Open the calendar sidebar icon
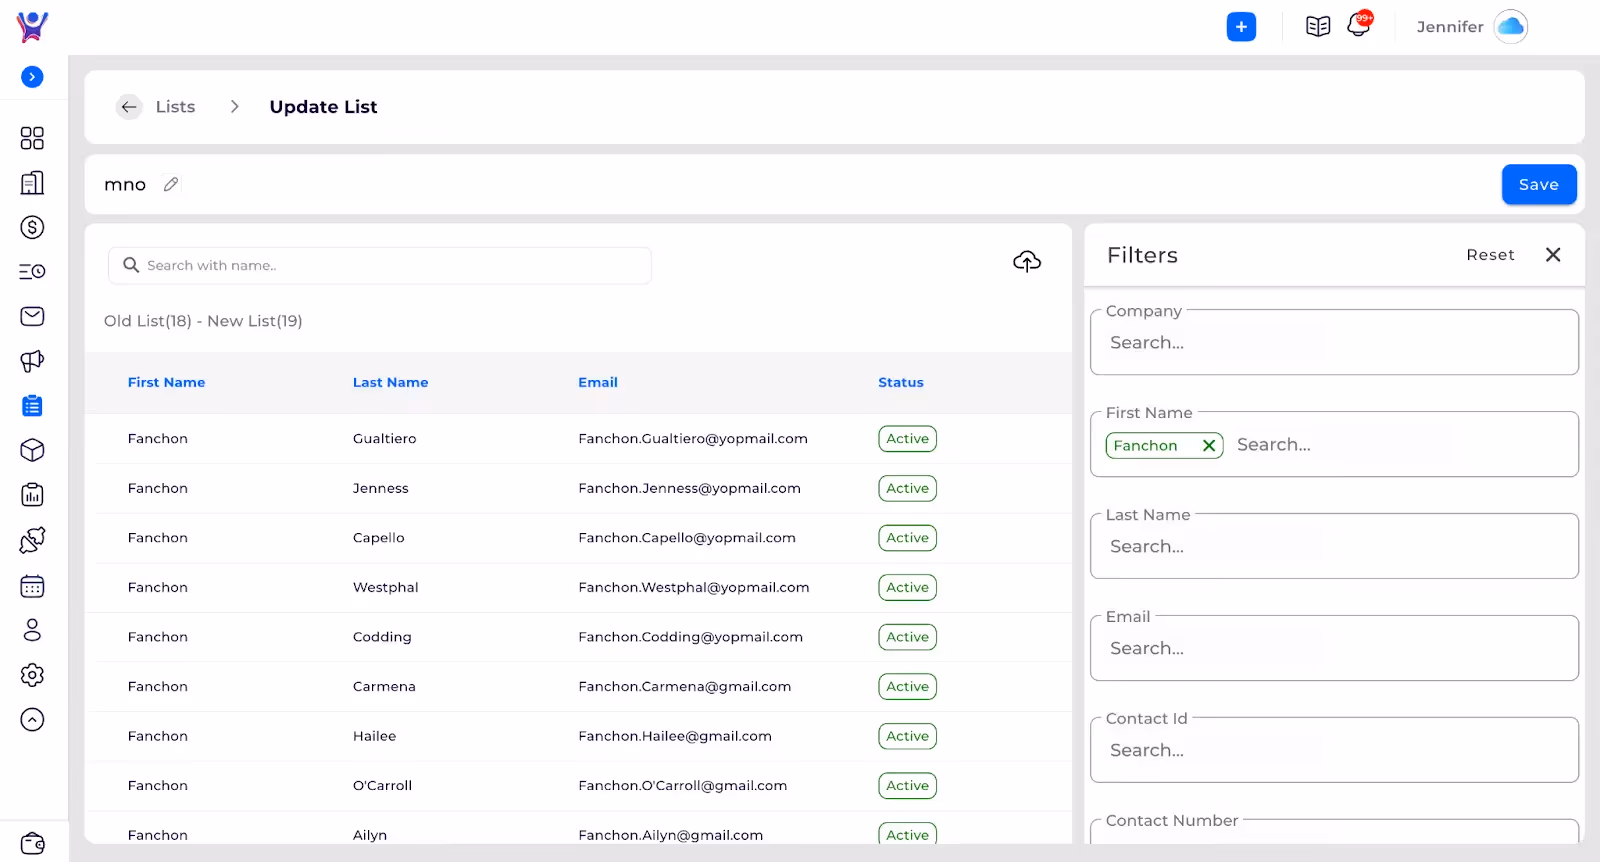The width and height of the screenshot is (1600, 862). pos(32,586)
